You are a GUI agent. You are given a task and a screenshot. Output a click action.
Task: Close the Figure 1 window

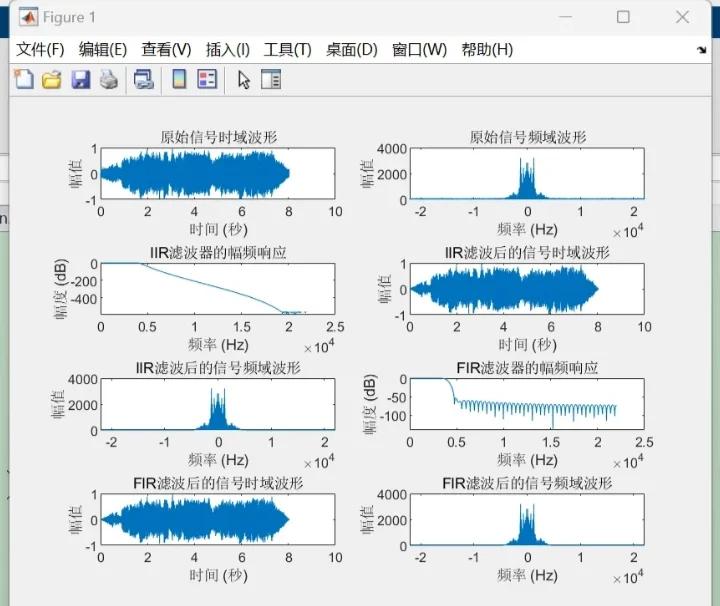click(682, 17)
